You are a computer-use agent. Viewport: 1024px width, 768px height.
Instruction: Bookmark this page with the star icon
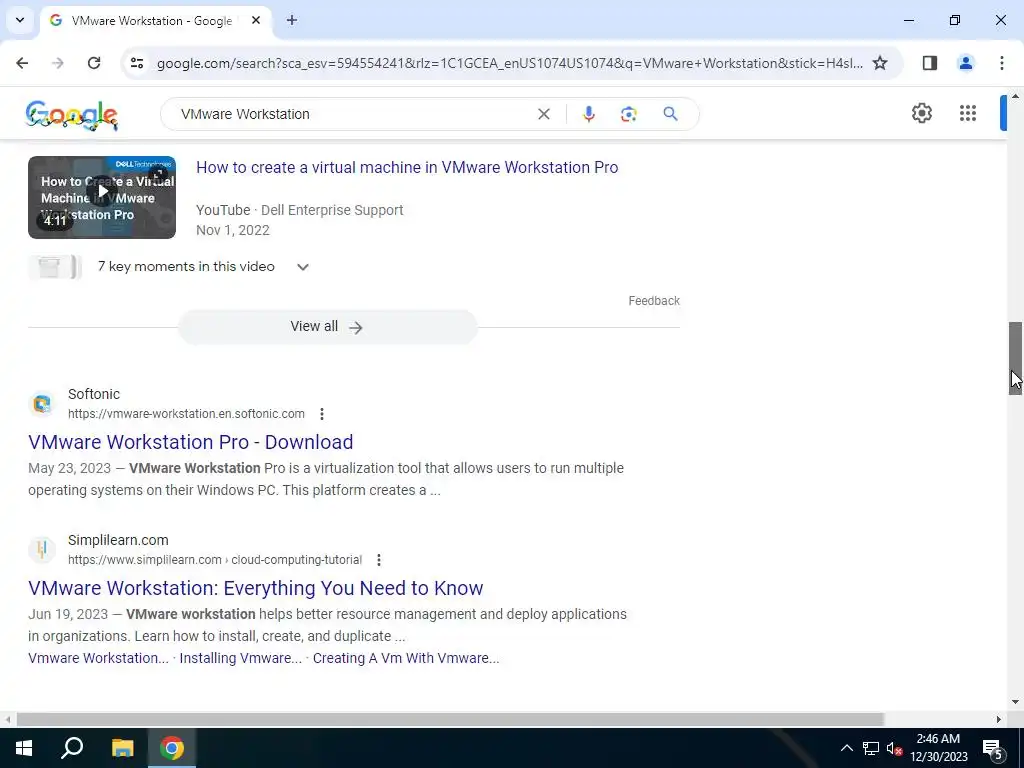[880, 63]
